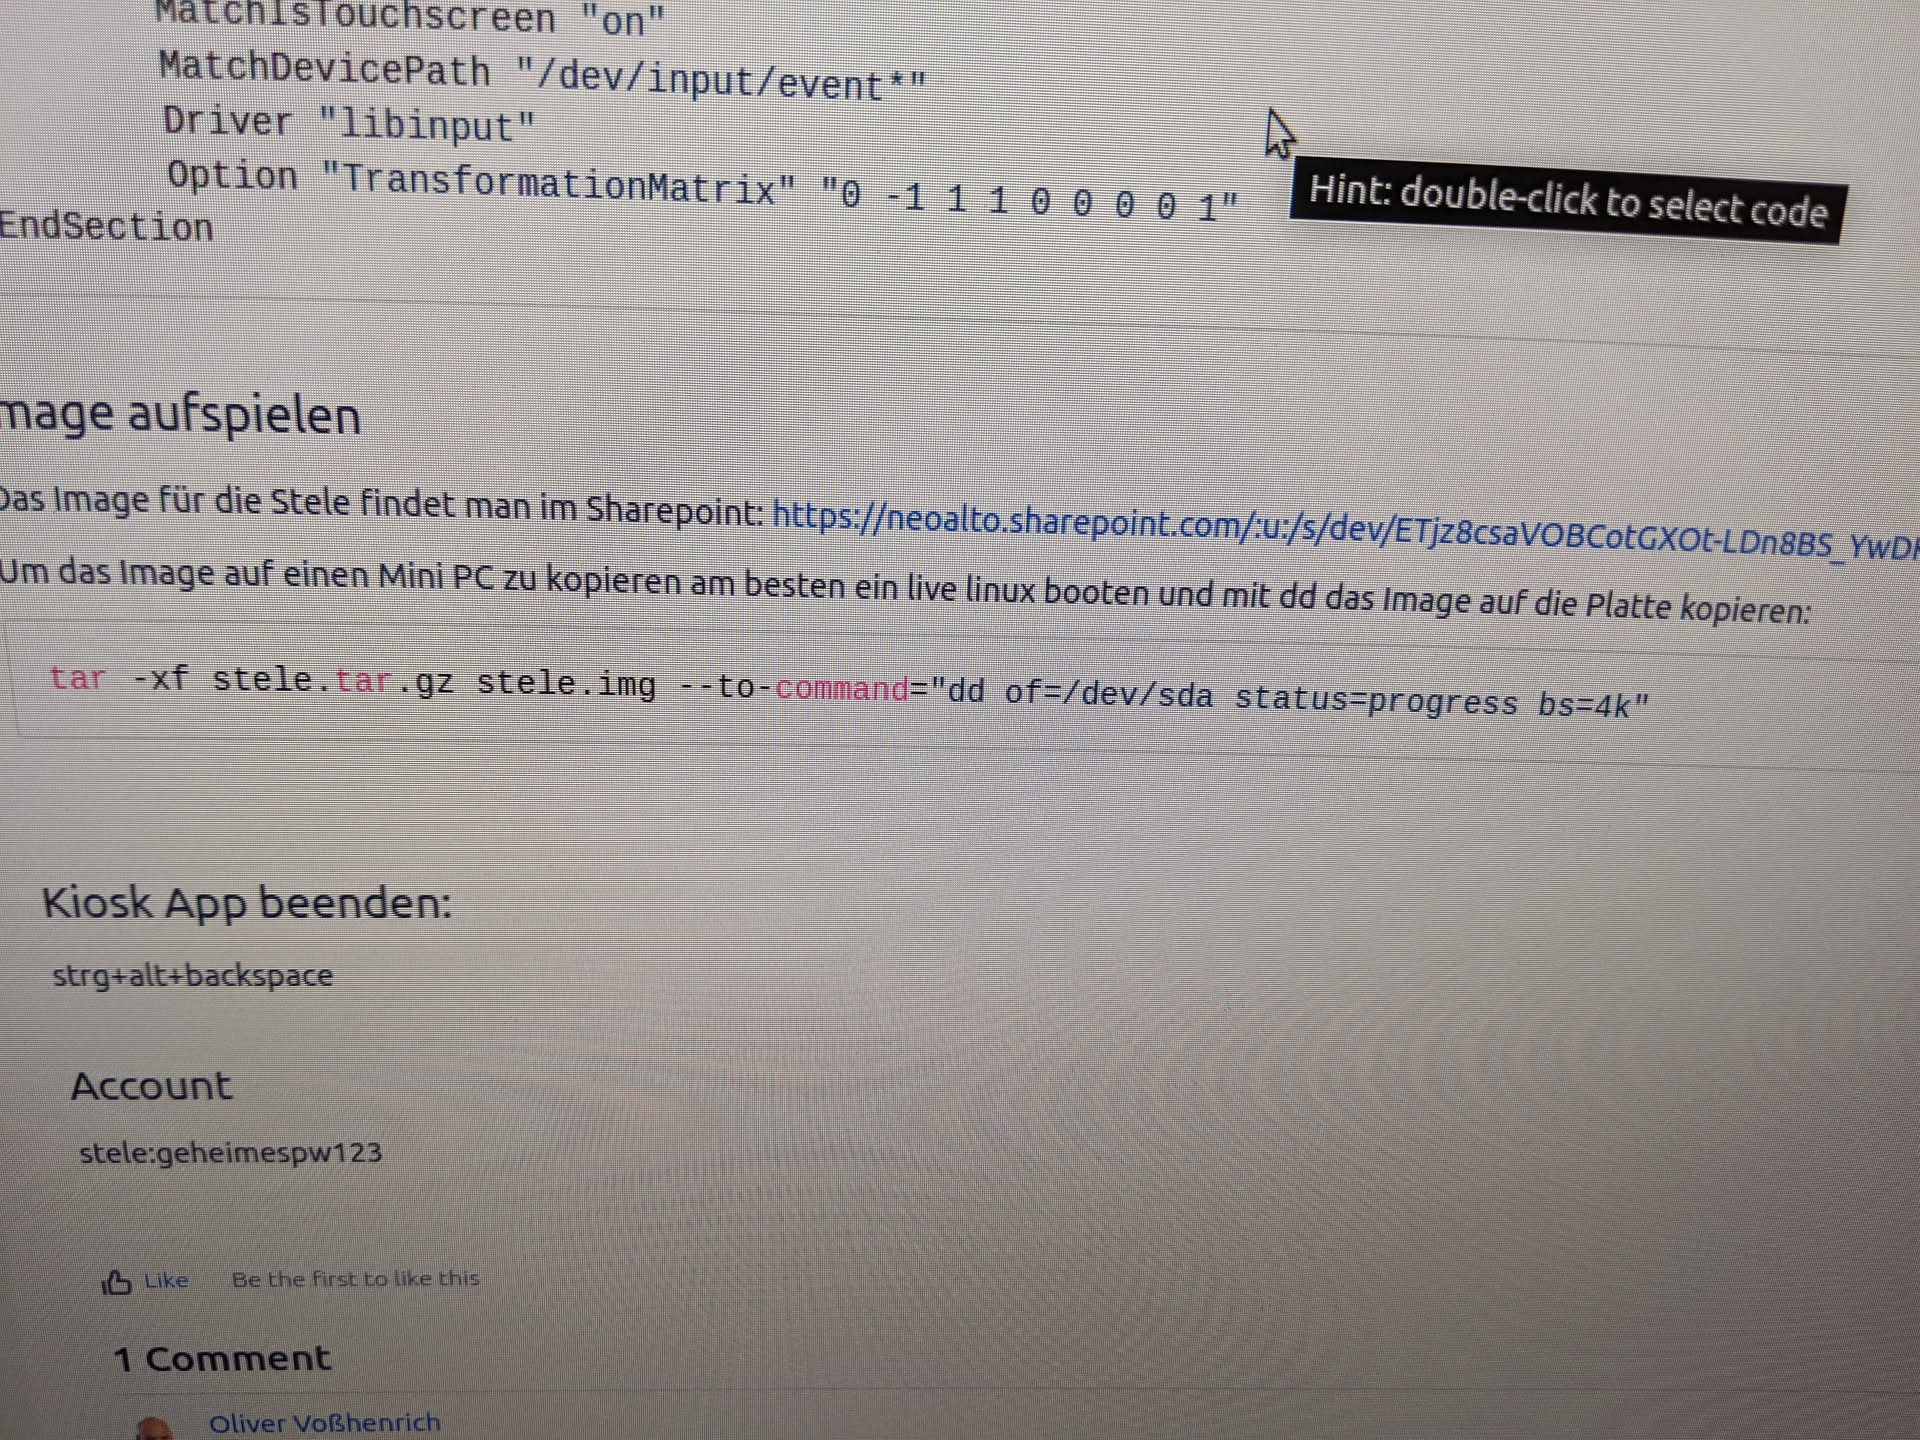Click the thumbs-up Like icon
The image size is (1920, 1440).
116,1282
